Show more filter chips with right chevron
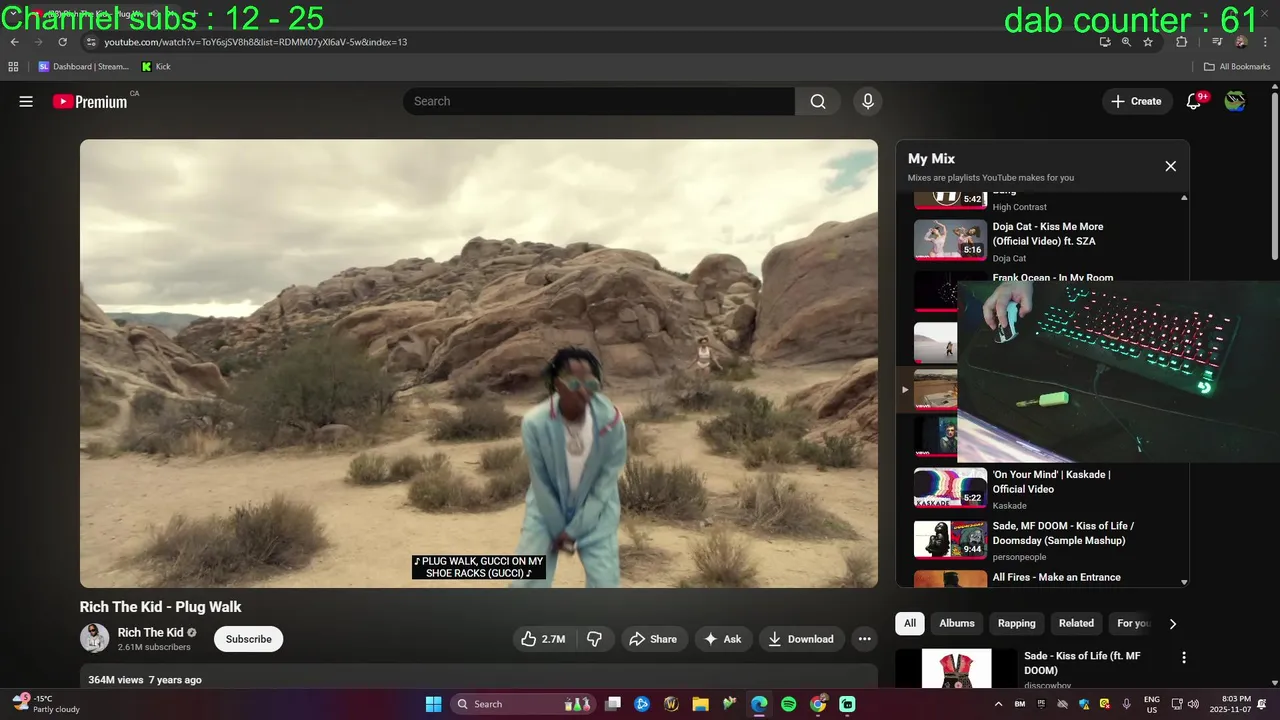 tap(1173, 623)
